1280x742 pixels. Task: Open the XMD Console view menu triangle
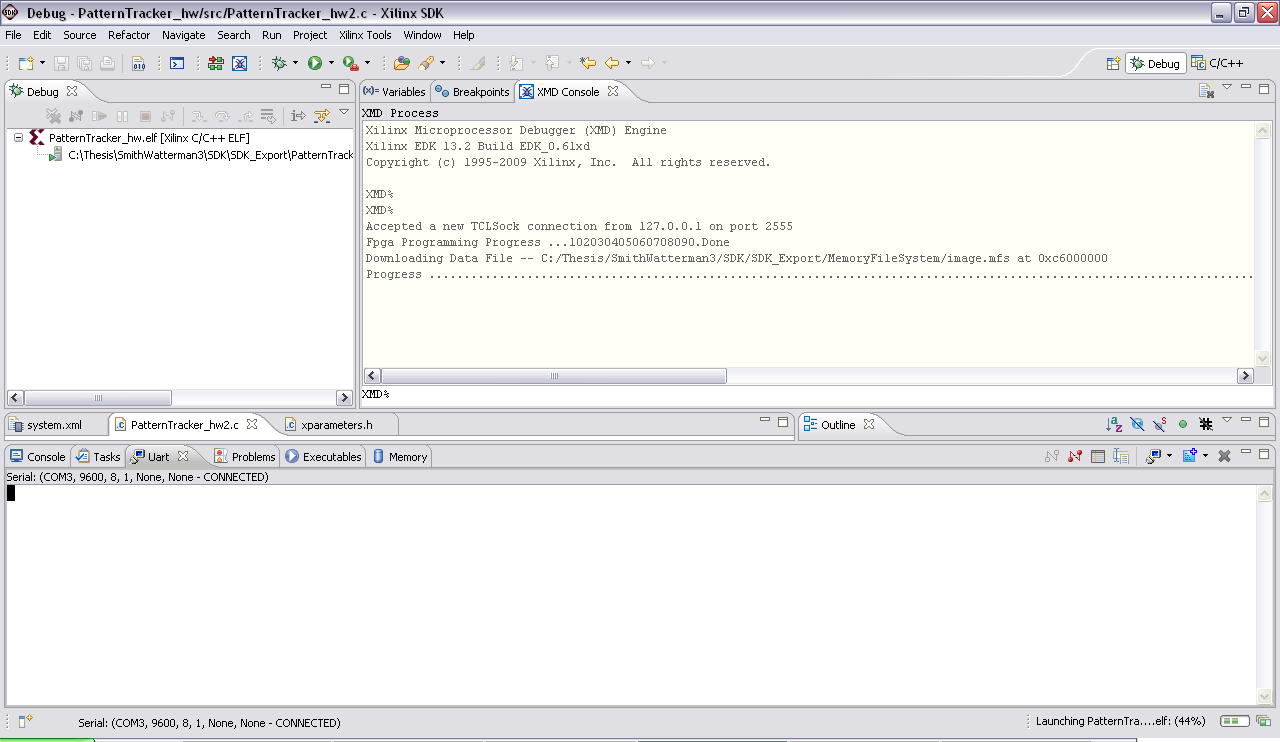coord(1227,88)
